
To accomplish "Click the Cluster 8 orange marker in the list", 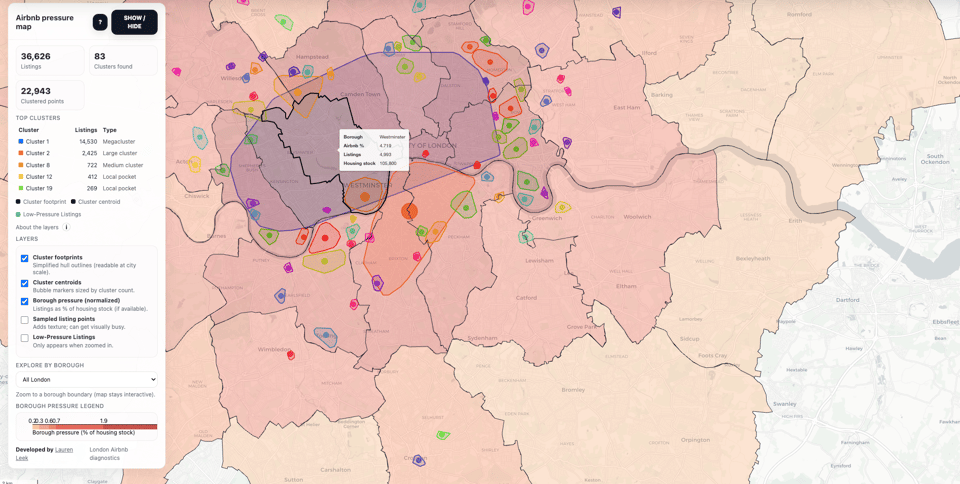I will (x=20, y=165).
